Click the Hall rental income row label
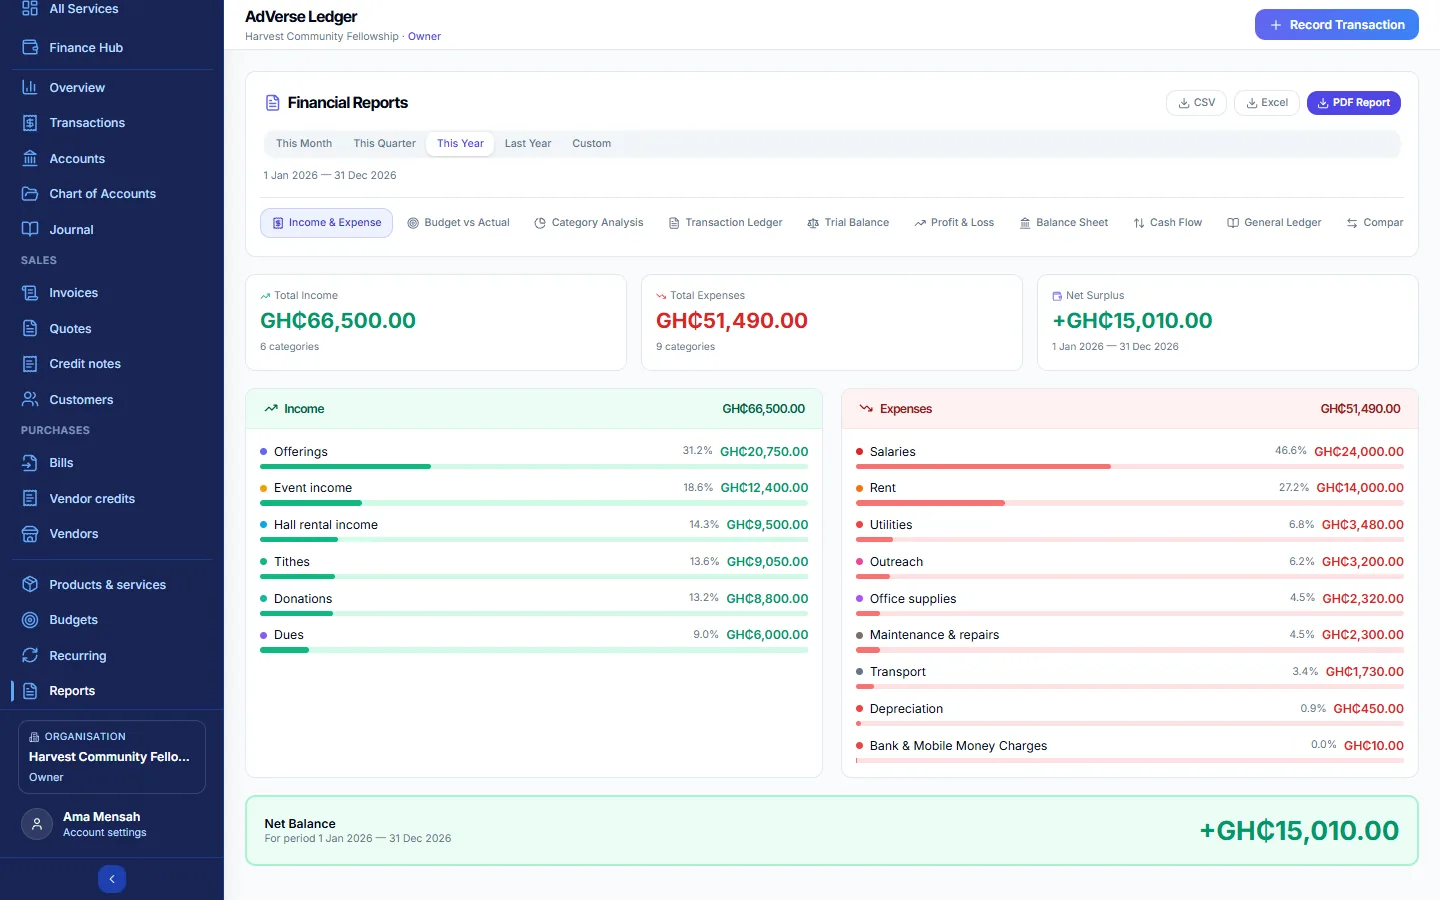This screenshot has height=900, width=1440. [326, 525]
